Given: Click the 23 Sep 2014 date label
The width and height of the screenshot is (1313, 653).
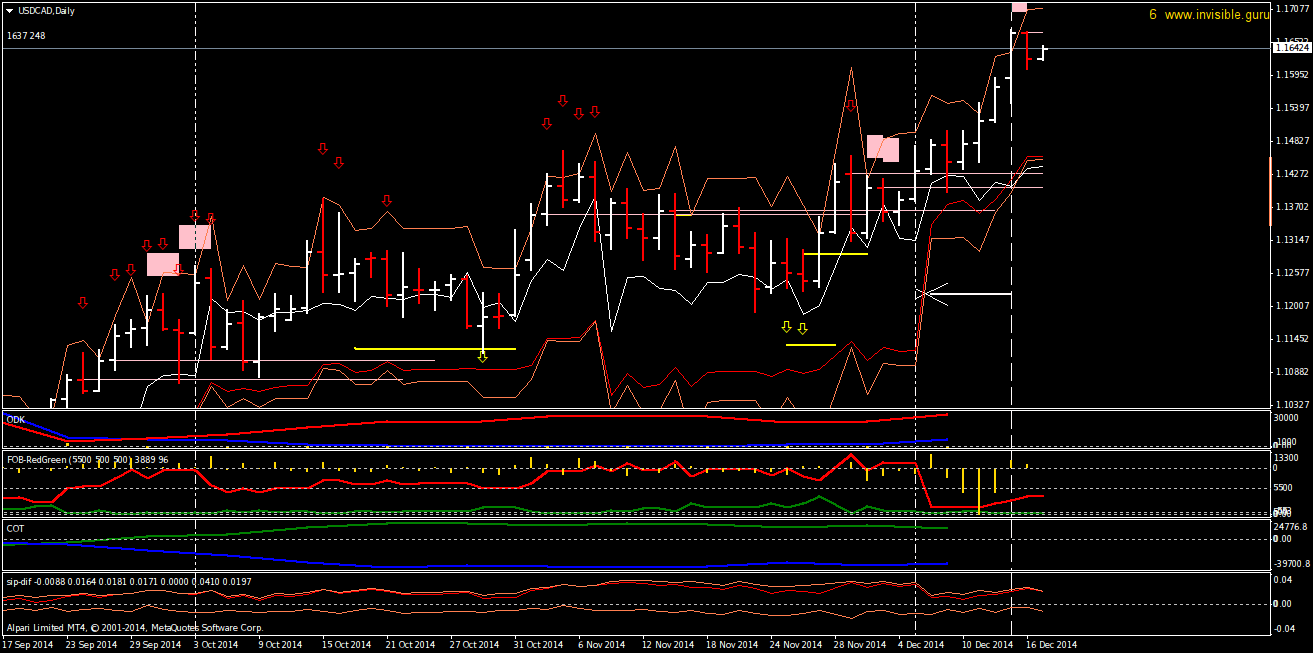Looking at the screenshot, I should tap(91, 645).
